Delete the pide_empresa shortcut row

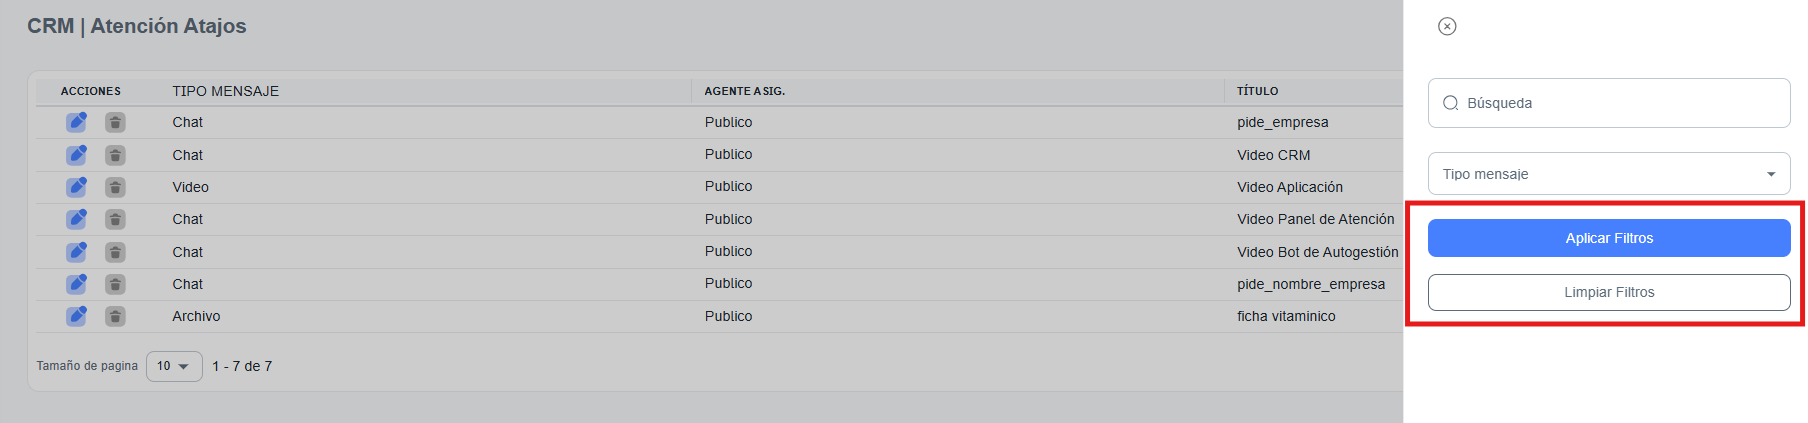116,122
